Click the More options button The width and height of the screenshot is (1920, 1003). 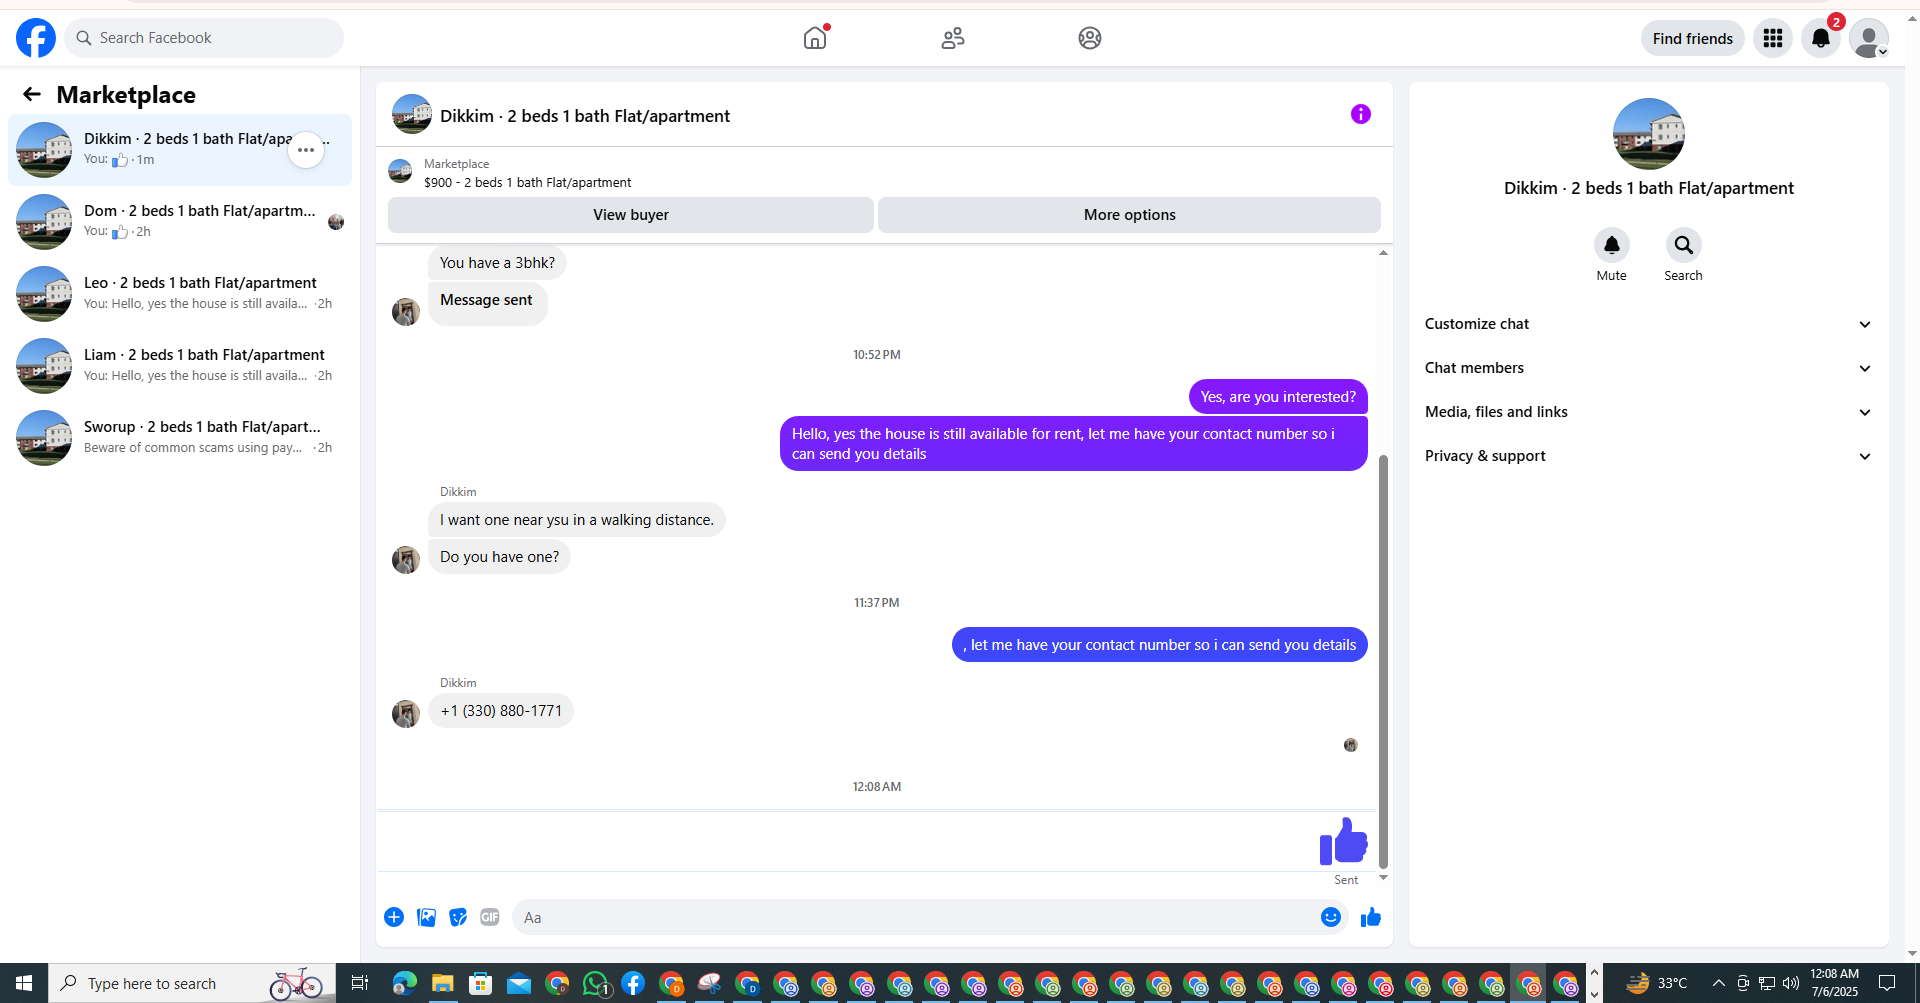pyautogui.click(x=1129, y=215)
